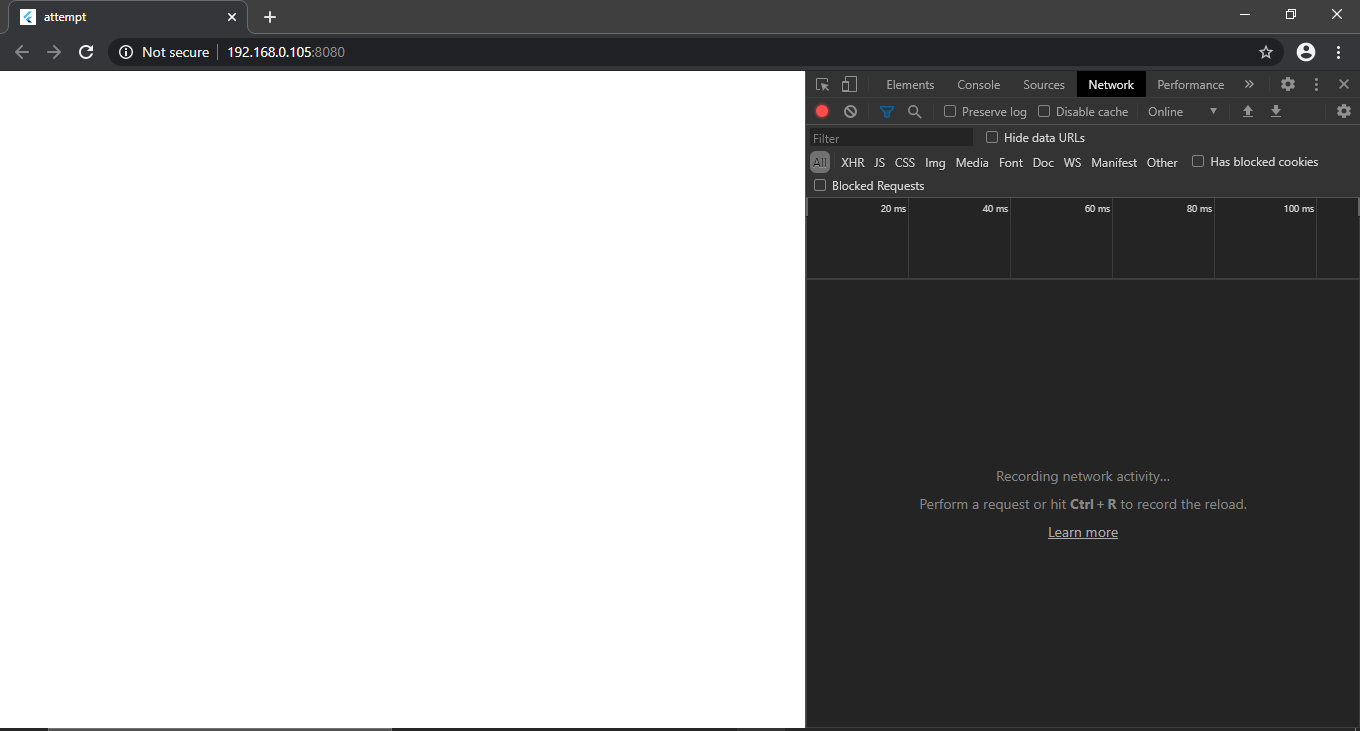The width and height of the screenshot is (1360, 731).
Task: Open DevTools settings gear
Action: tap(1287, 84)
